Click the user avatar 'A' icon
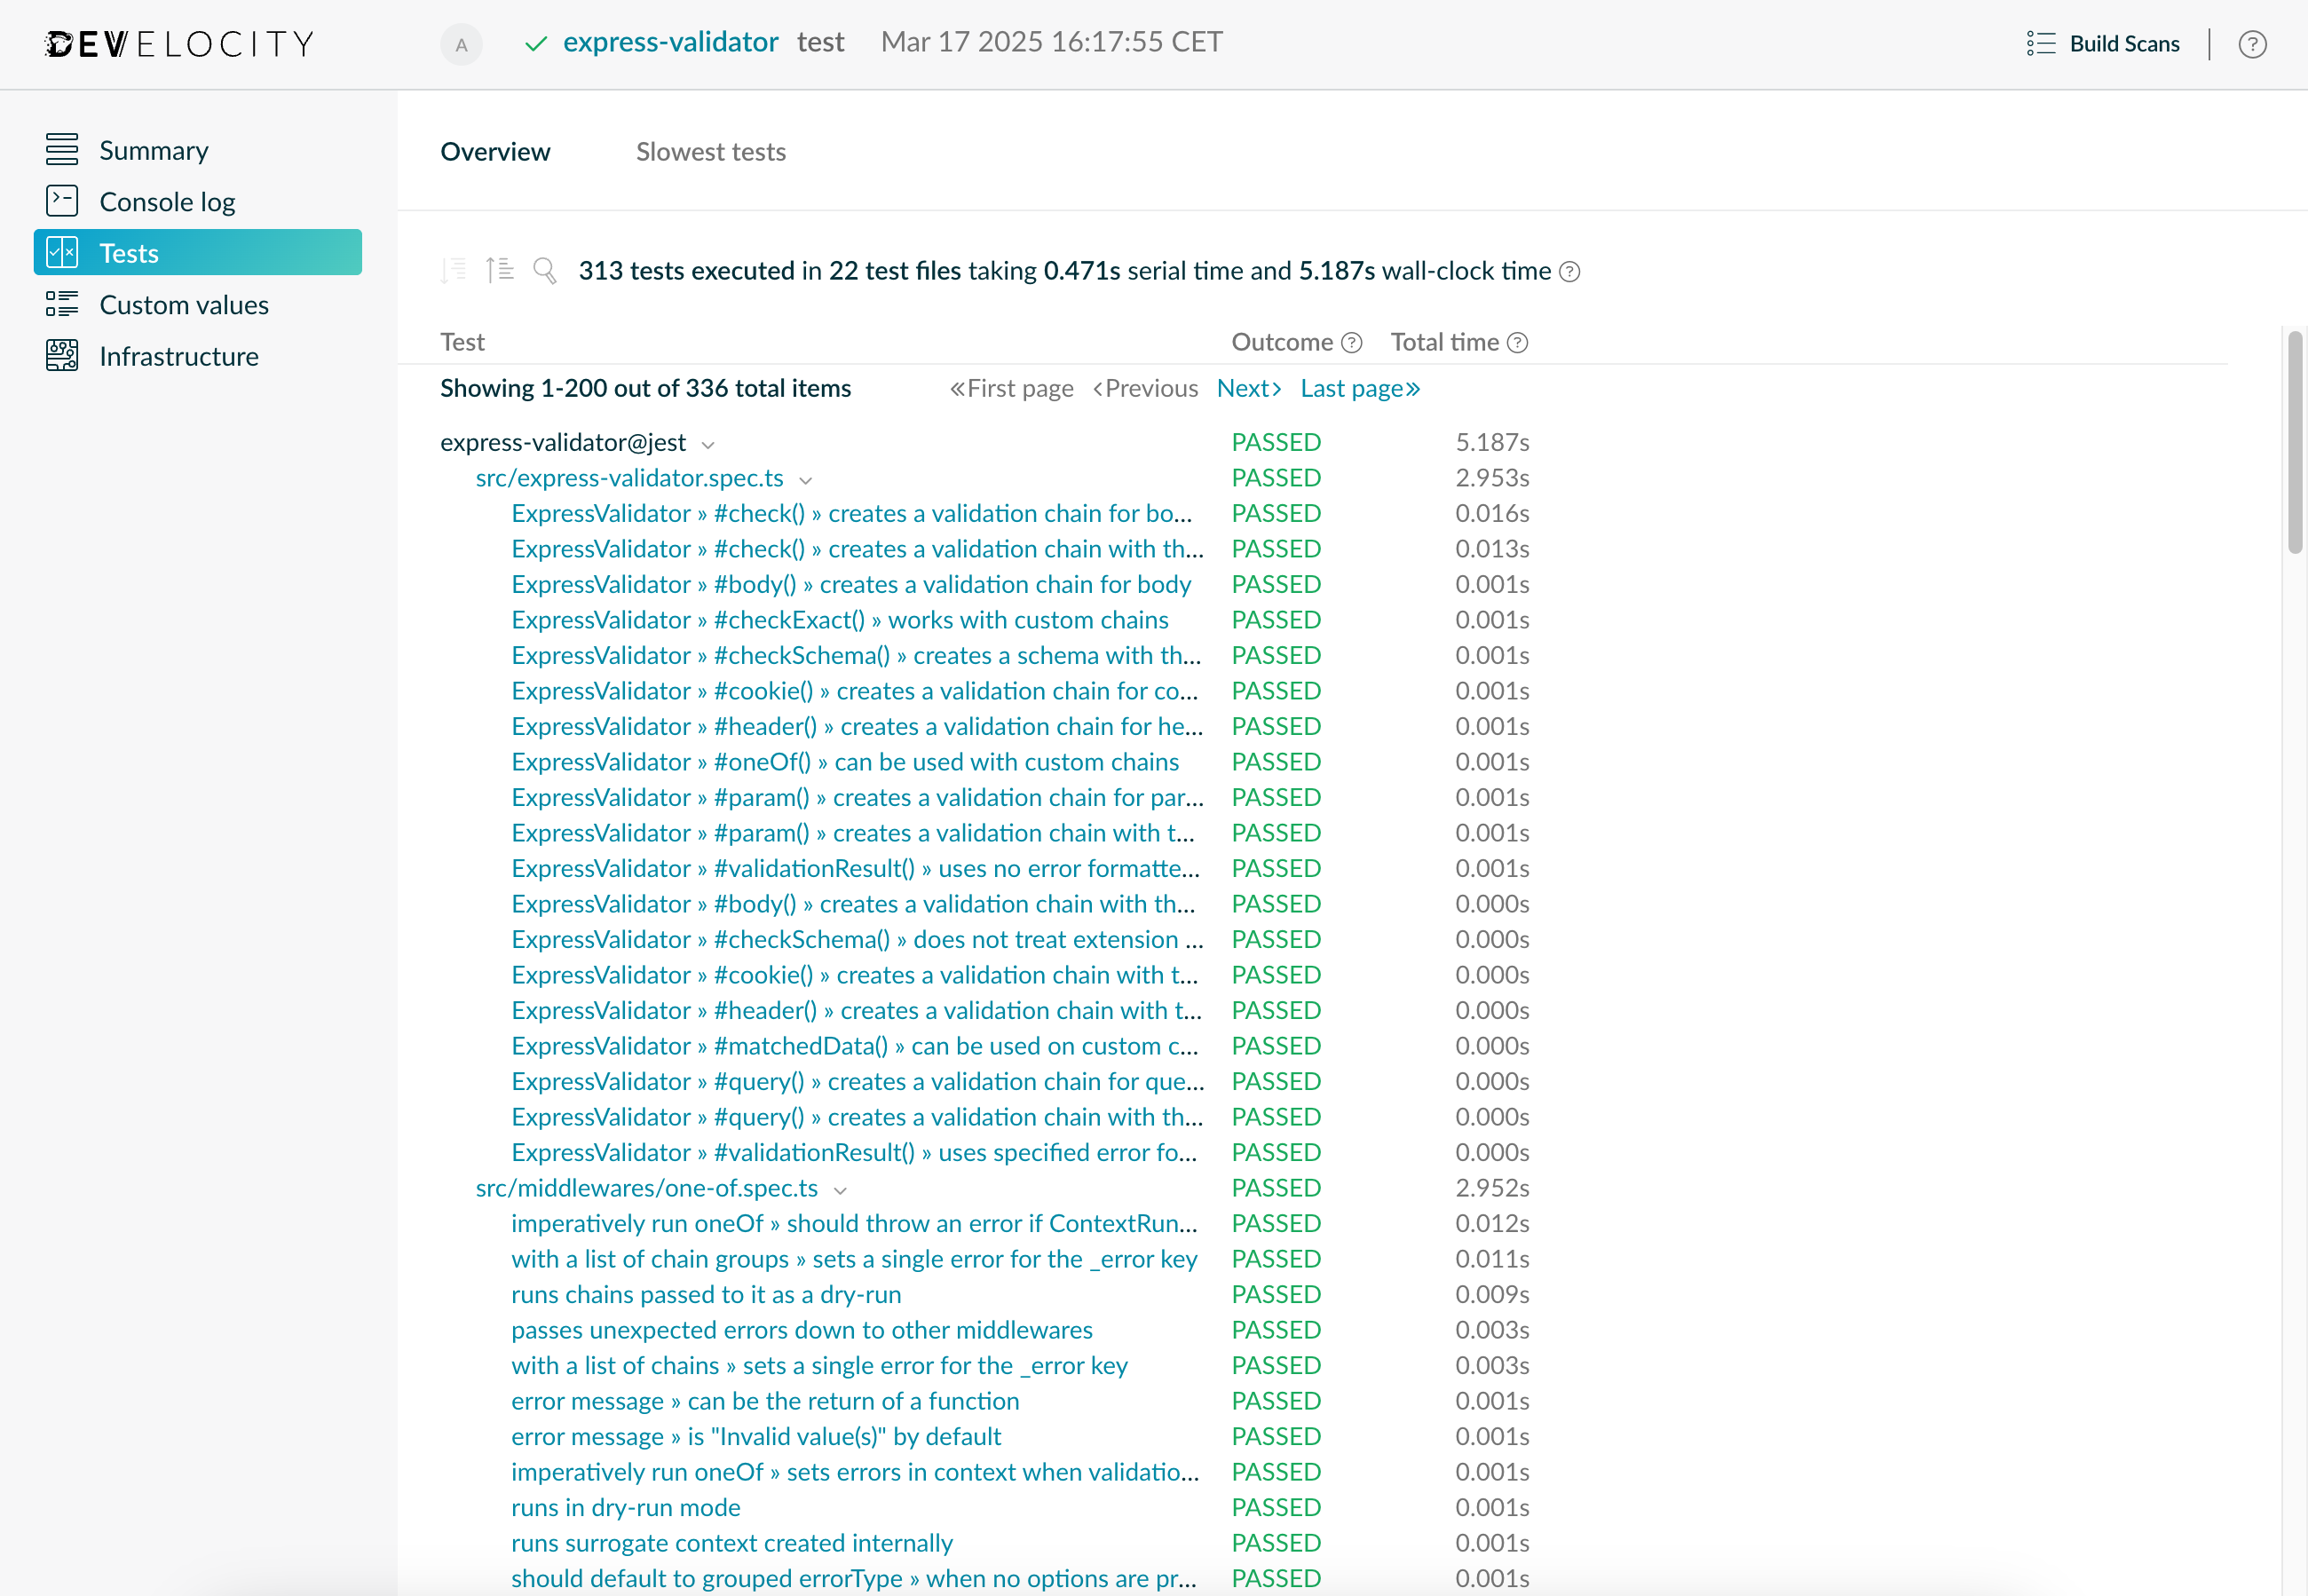 tap(461, 44)
